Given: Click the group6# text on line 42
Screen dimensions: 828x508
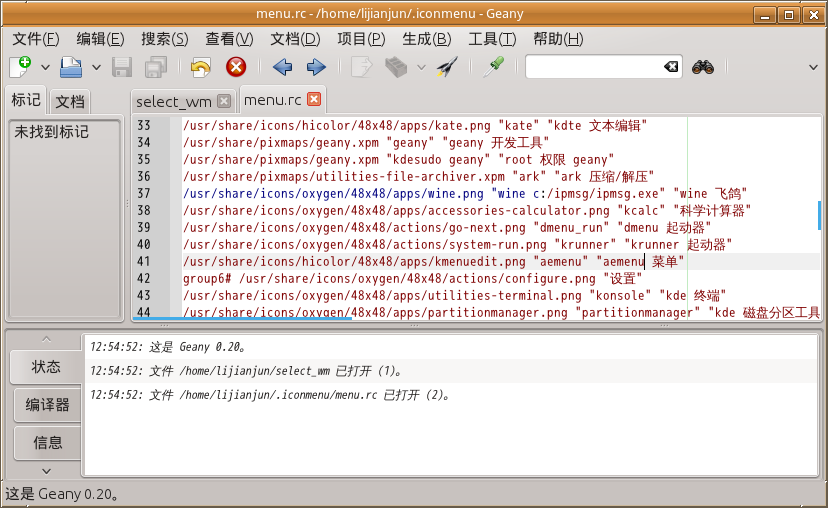Looking at the screenshot, I should 207,278.
